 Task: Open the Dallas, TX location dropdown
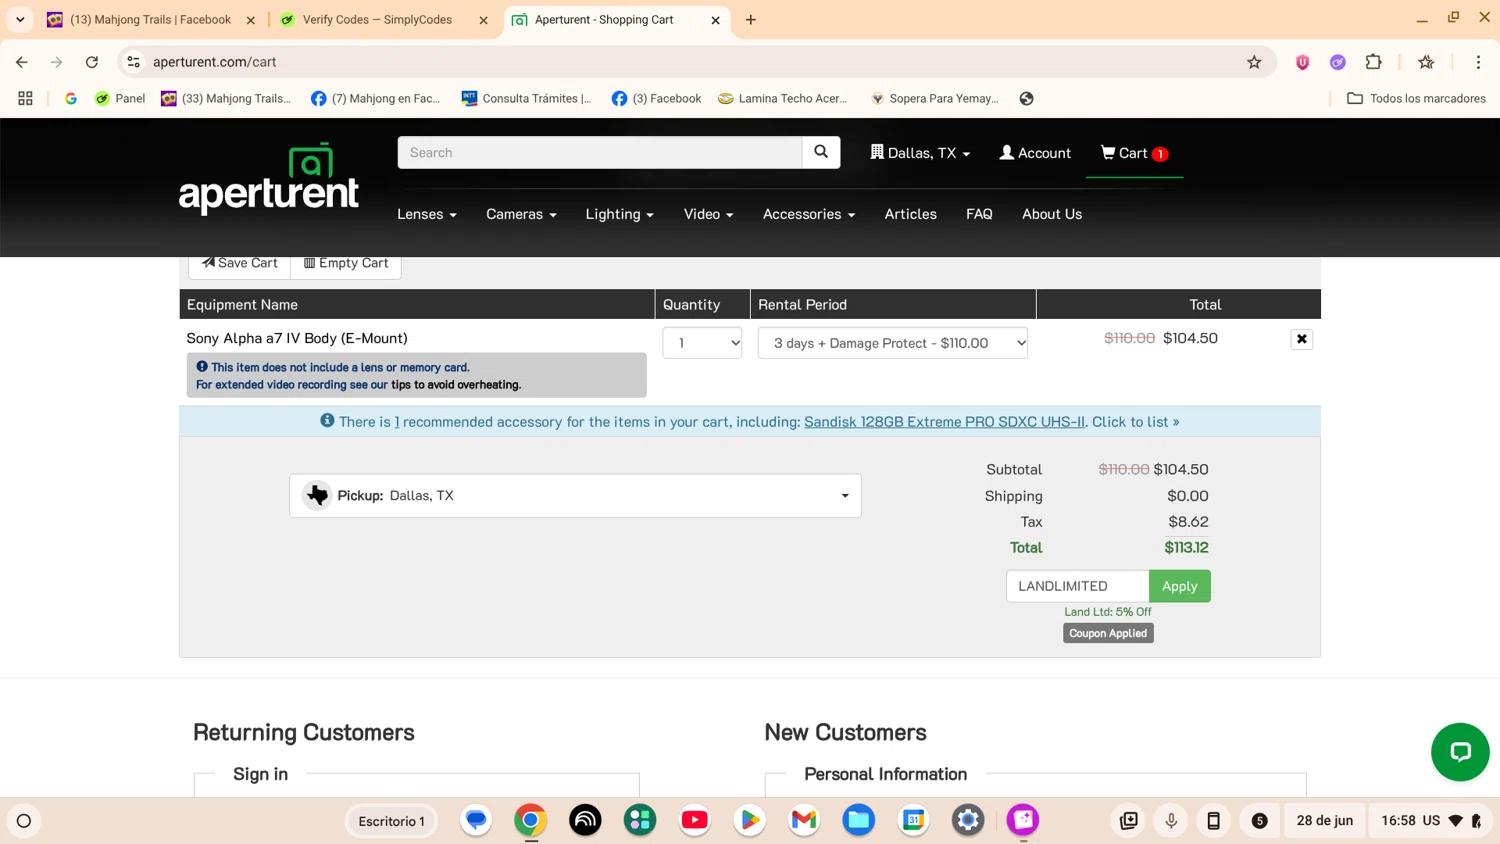tap(920, 153)
